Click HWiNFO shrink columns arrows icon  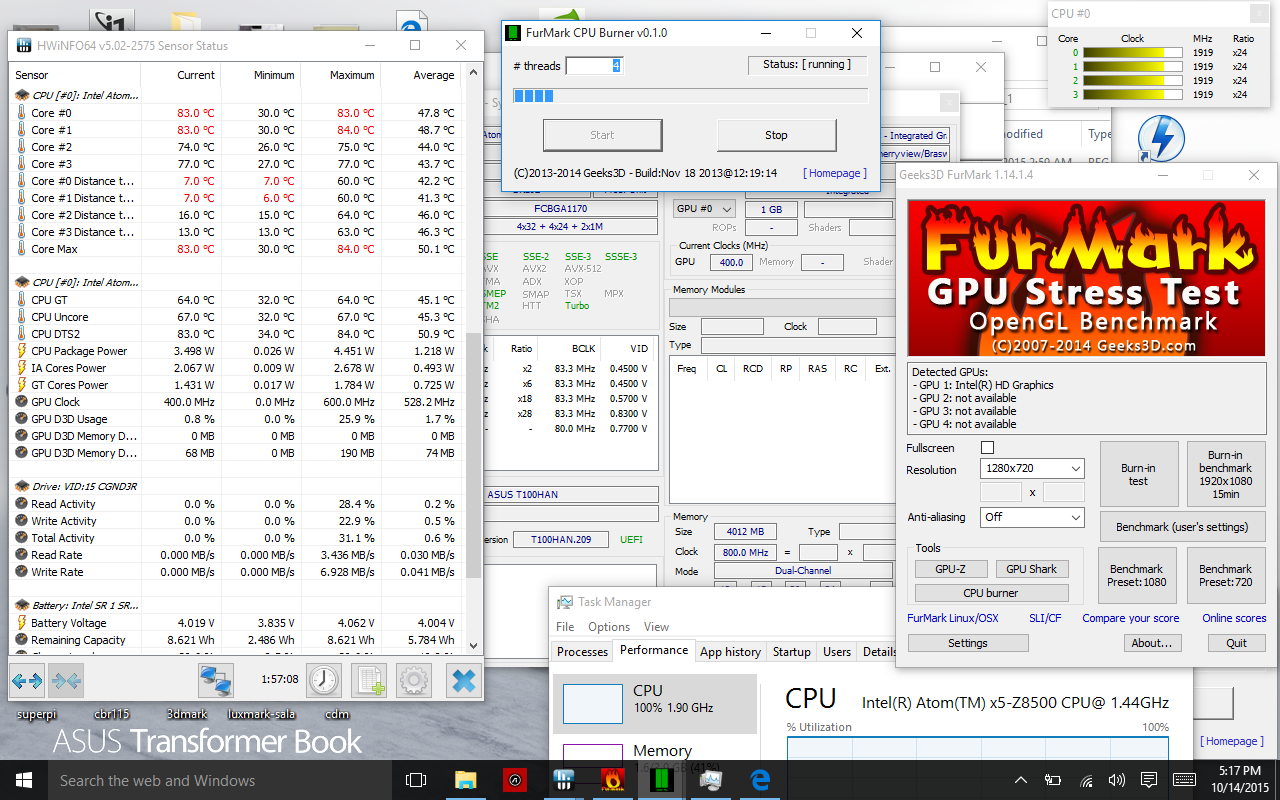coord(65,681)
